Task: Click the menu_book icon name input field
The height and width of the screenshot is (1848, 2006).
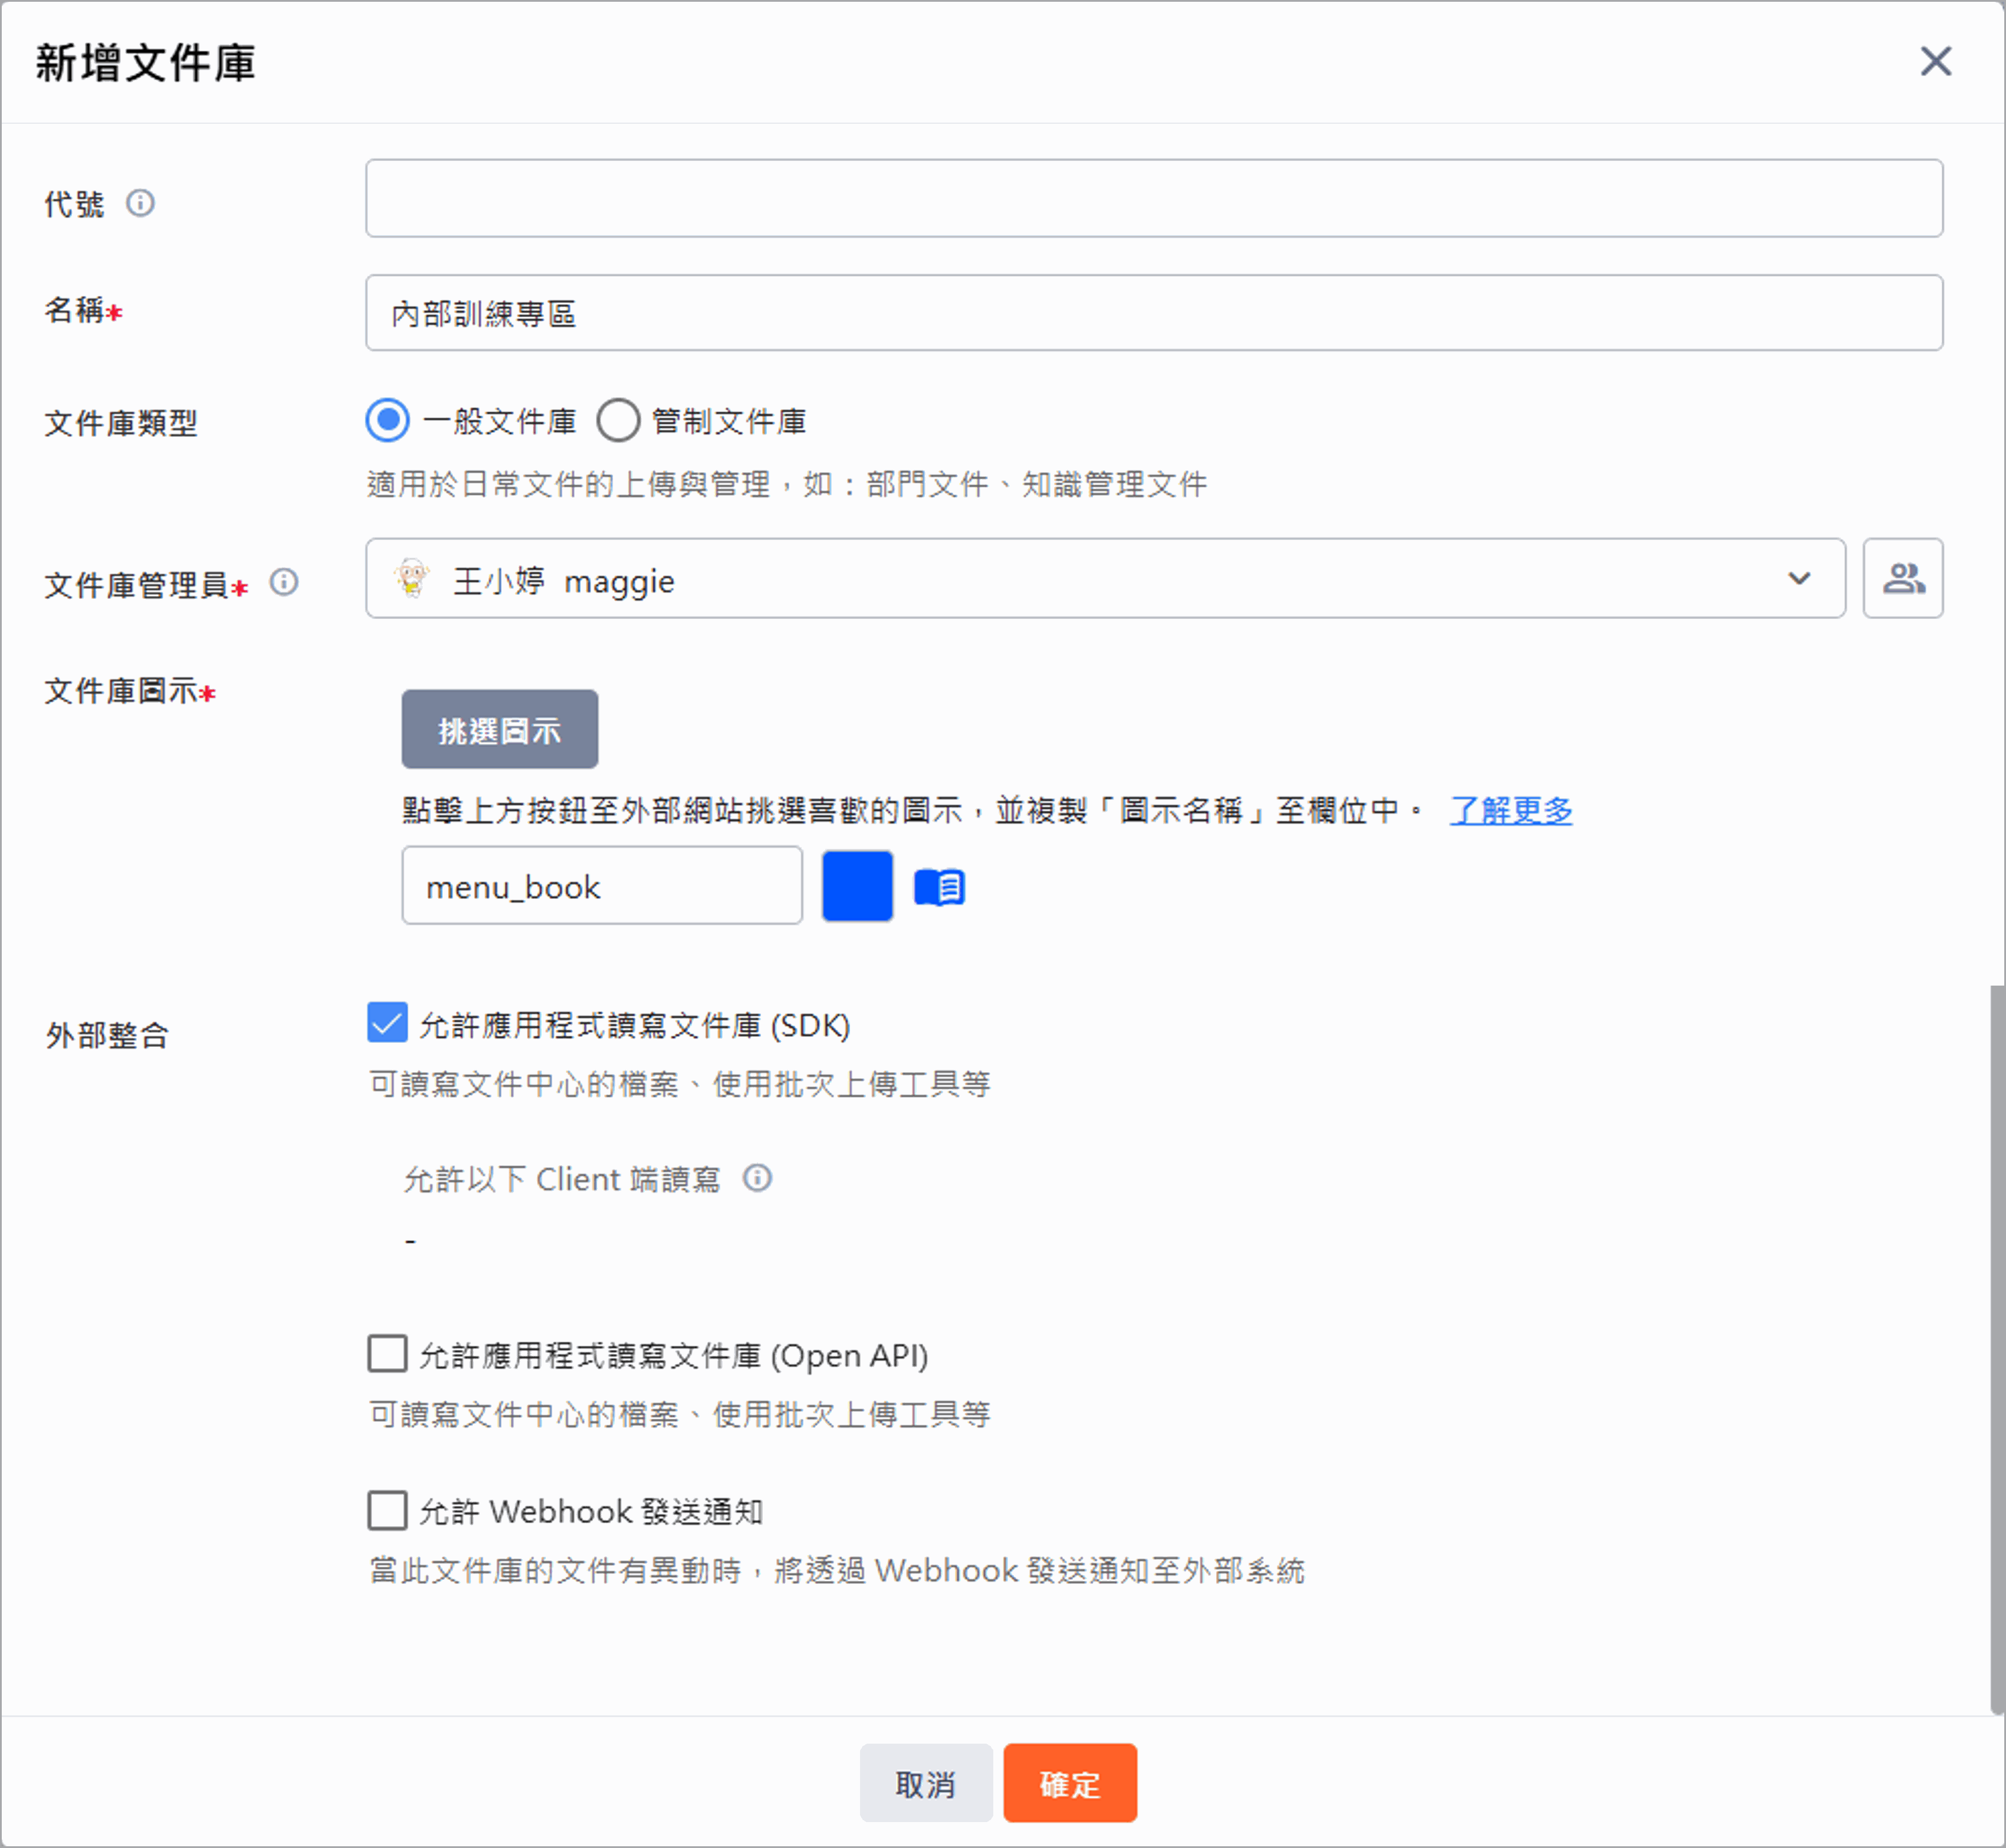Action: coord(601,886)
